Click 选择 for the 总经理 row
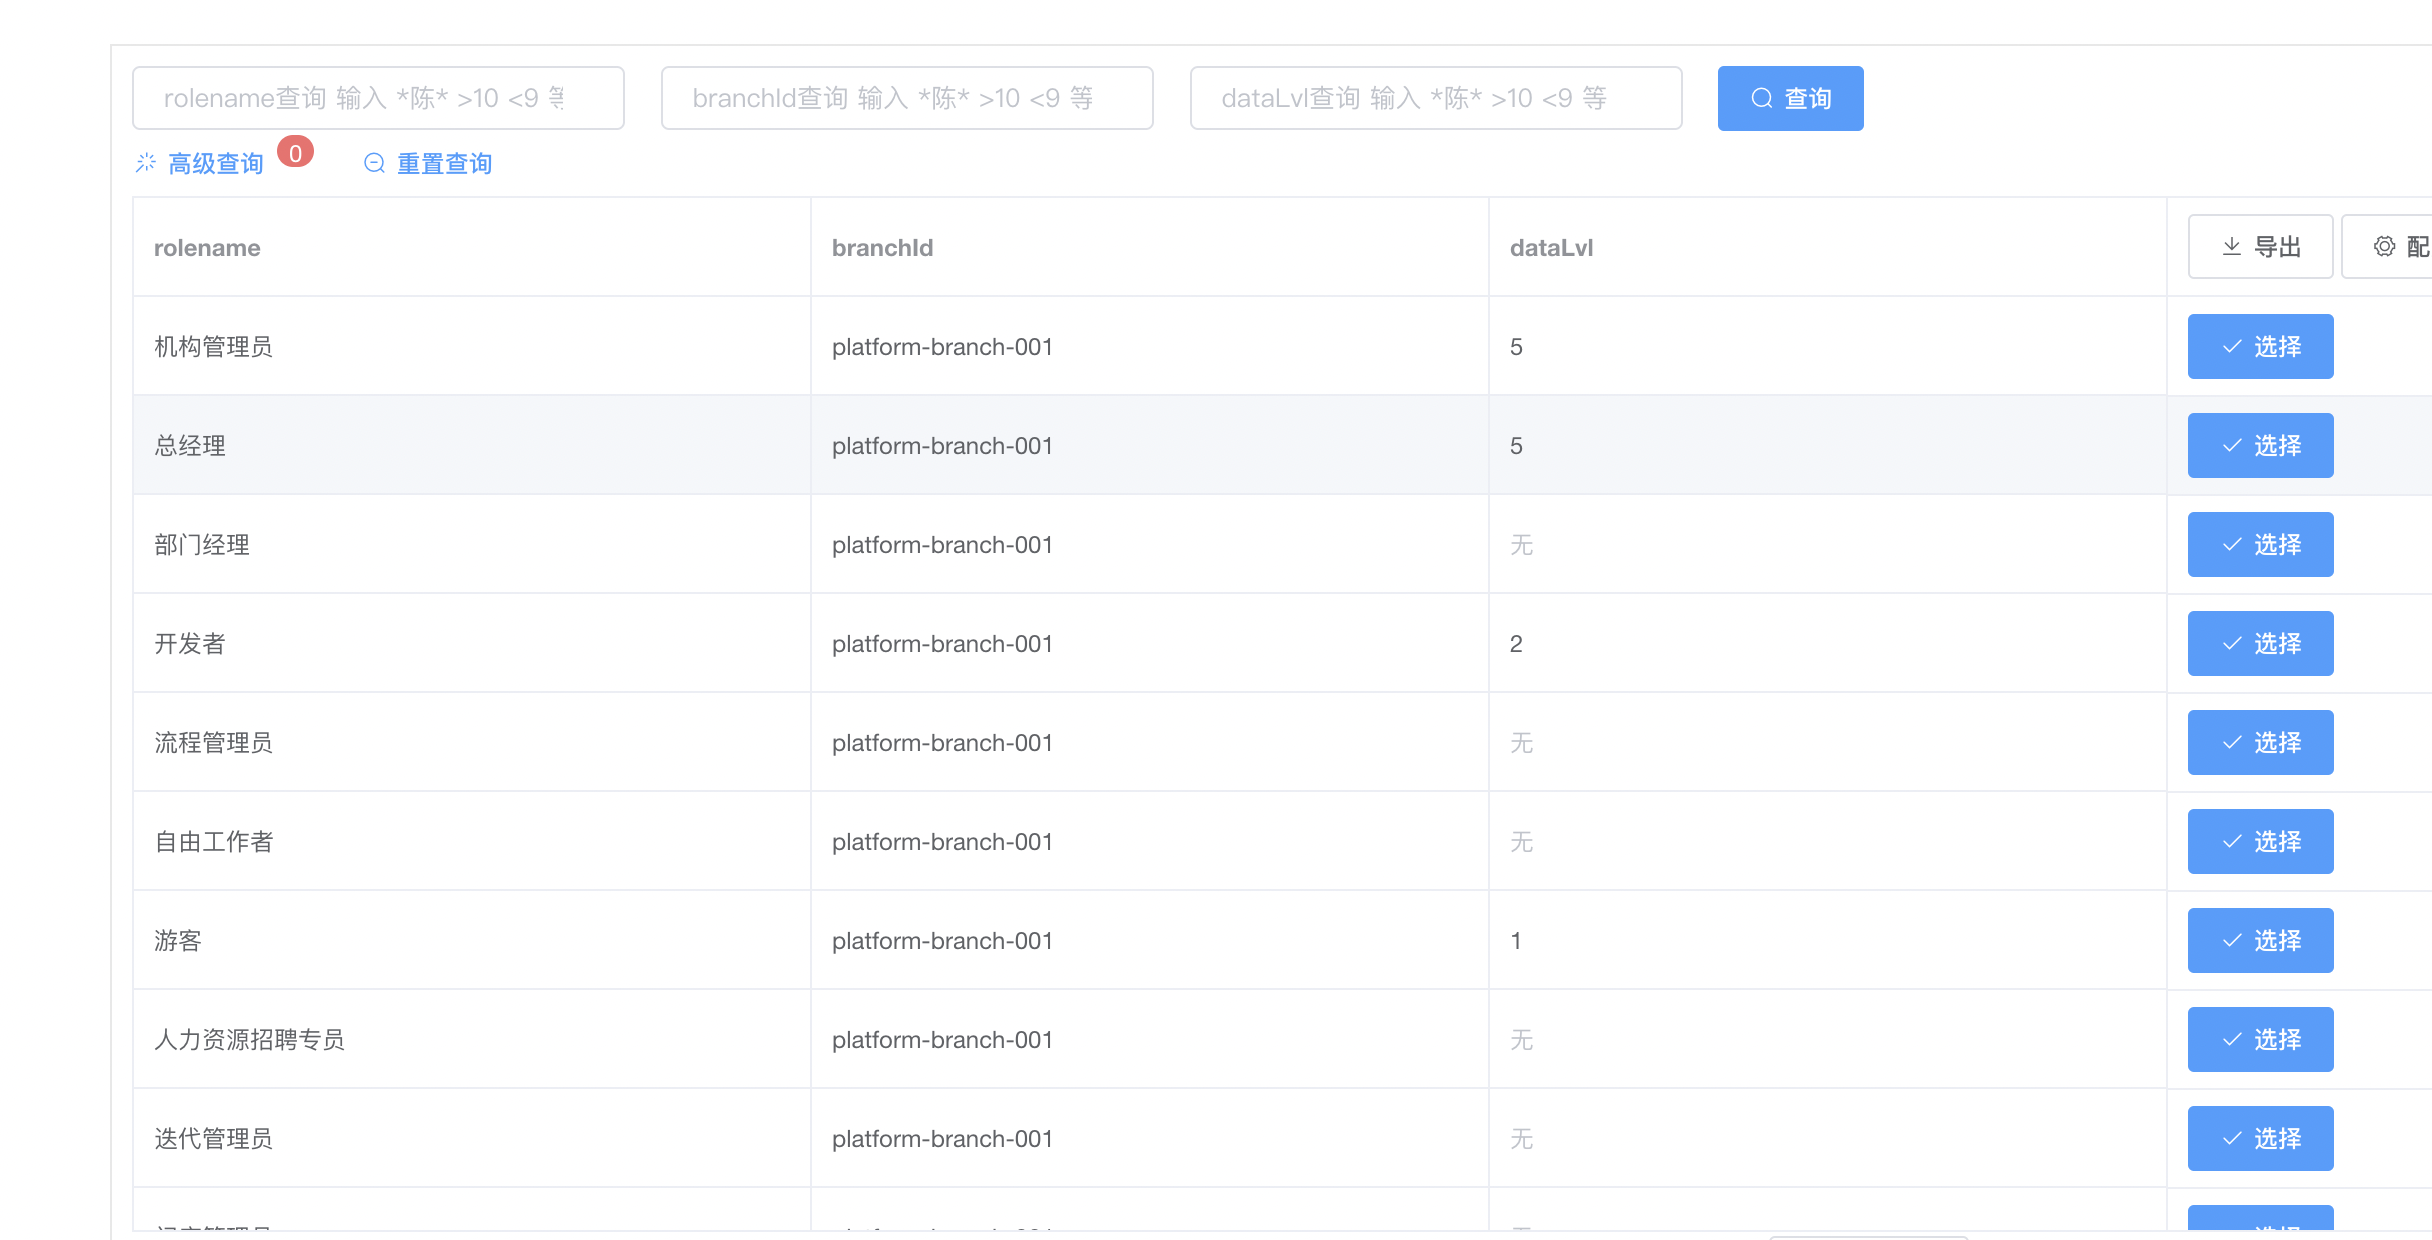2432x1240 pixels. (x=2260, y=445)
